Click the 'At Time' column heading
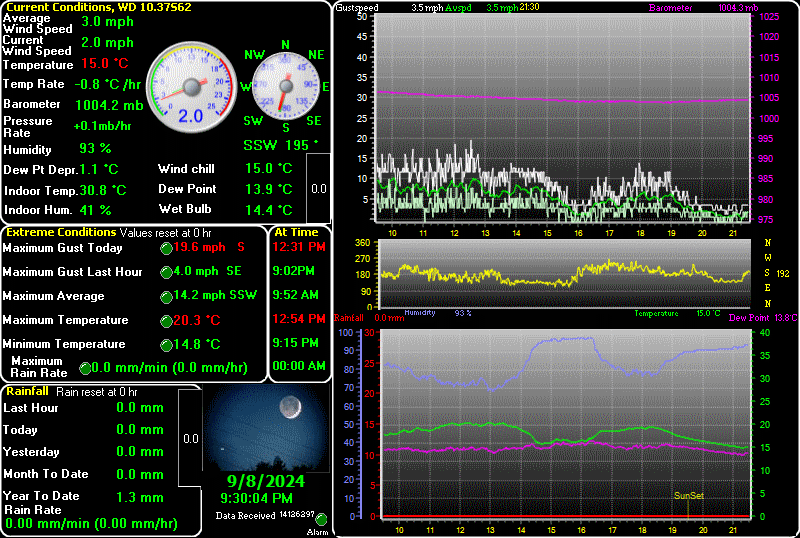Viewport: 800px width, 538px height. (296, 232)
